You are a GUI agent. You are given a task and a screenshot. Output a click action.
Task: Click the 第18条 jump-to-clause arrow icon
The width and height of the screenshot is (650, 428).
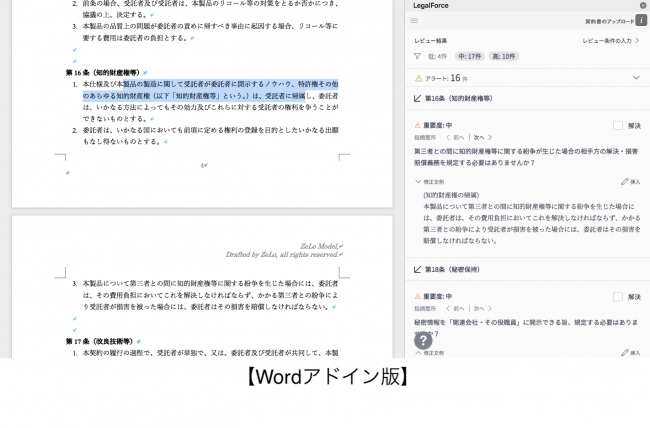click(417, 269)
